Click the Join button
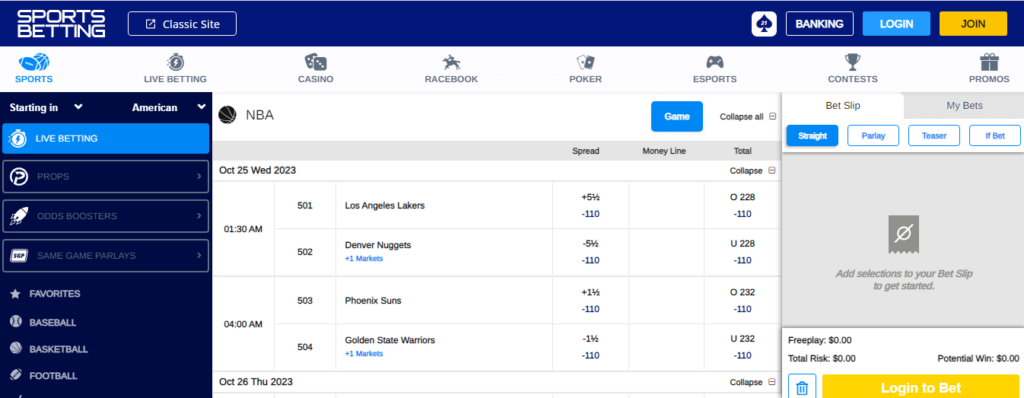Image resolution: width=1024 pixels, height=398 pixels. pos(973,24)
